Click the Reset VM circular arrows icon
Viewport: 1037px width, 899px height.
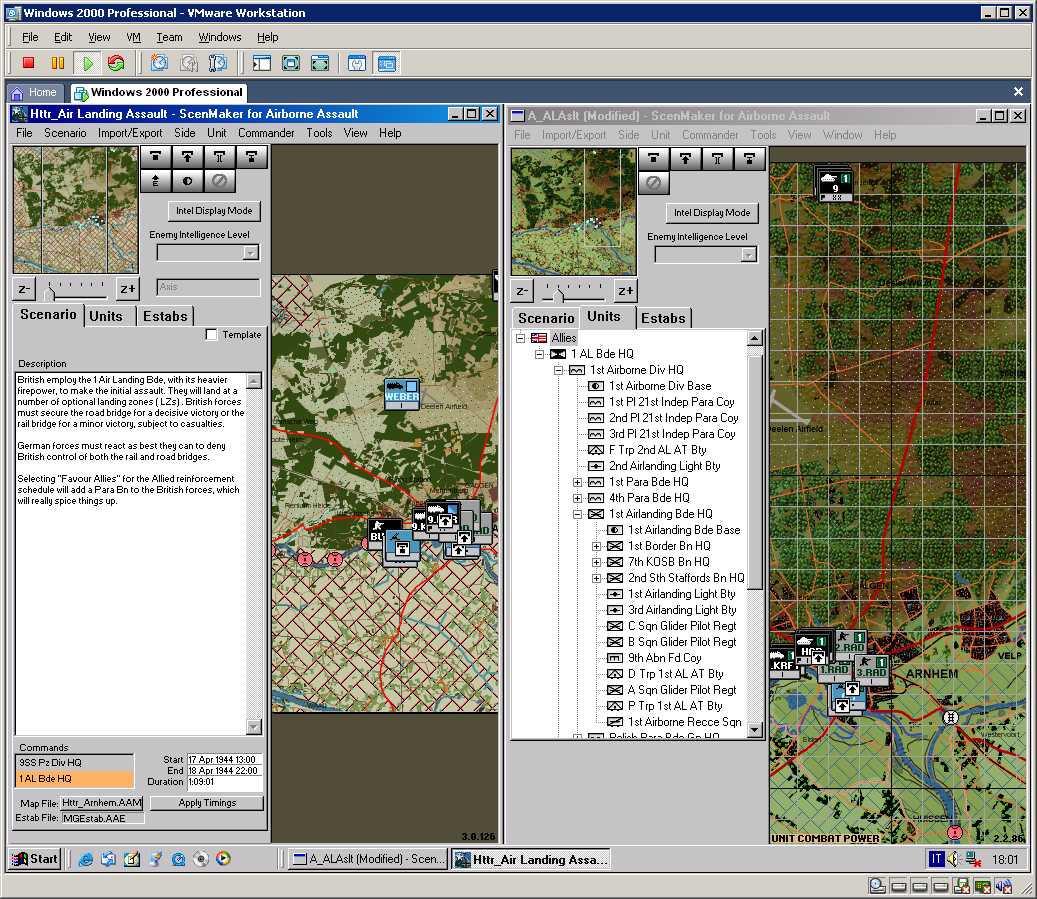pyautogui.click(x=116, y=63)
